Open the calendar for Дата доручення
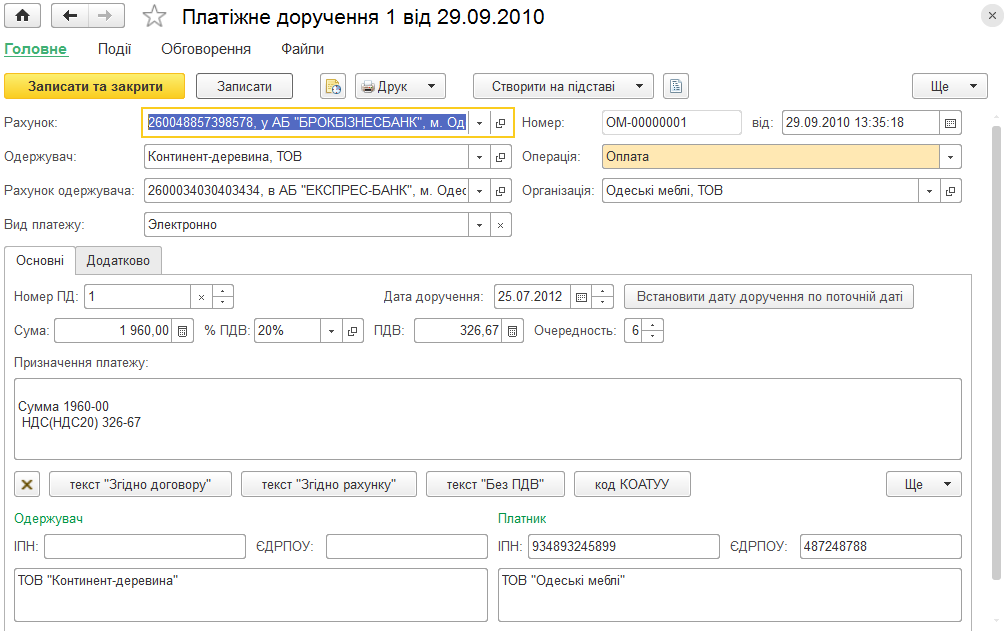The width and height of the screenshot is (1006, 637). tap(581, 296)
